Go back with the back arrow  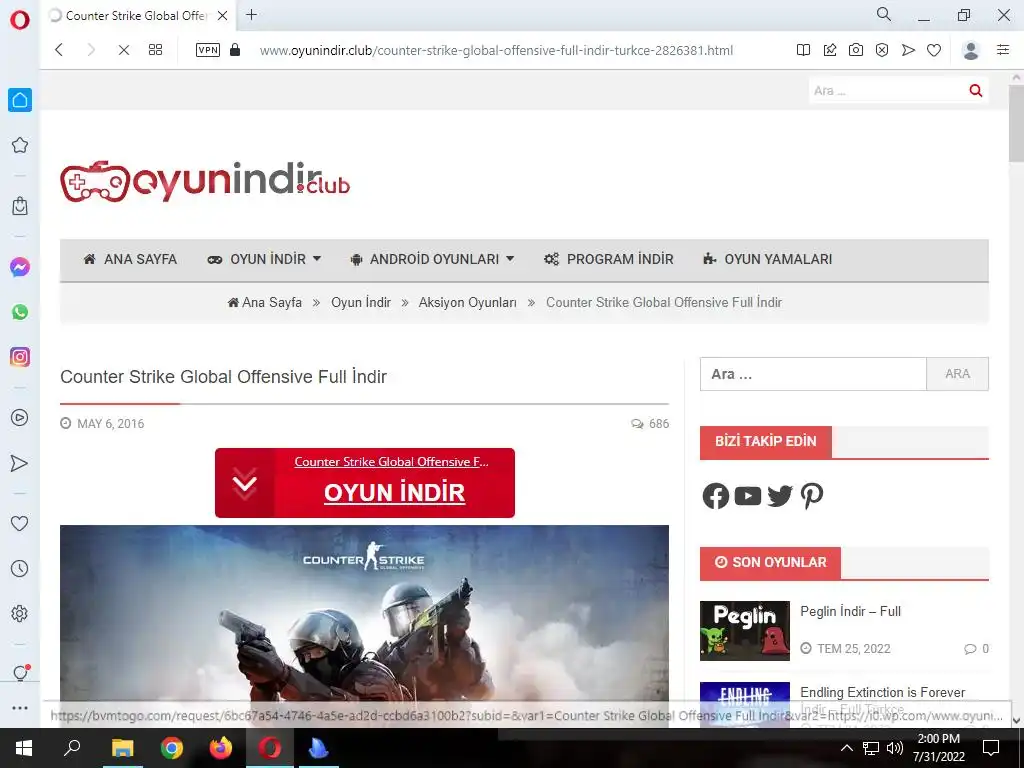coord(59,50)
